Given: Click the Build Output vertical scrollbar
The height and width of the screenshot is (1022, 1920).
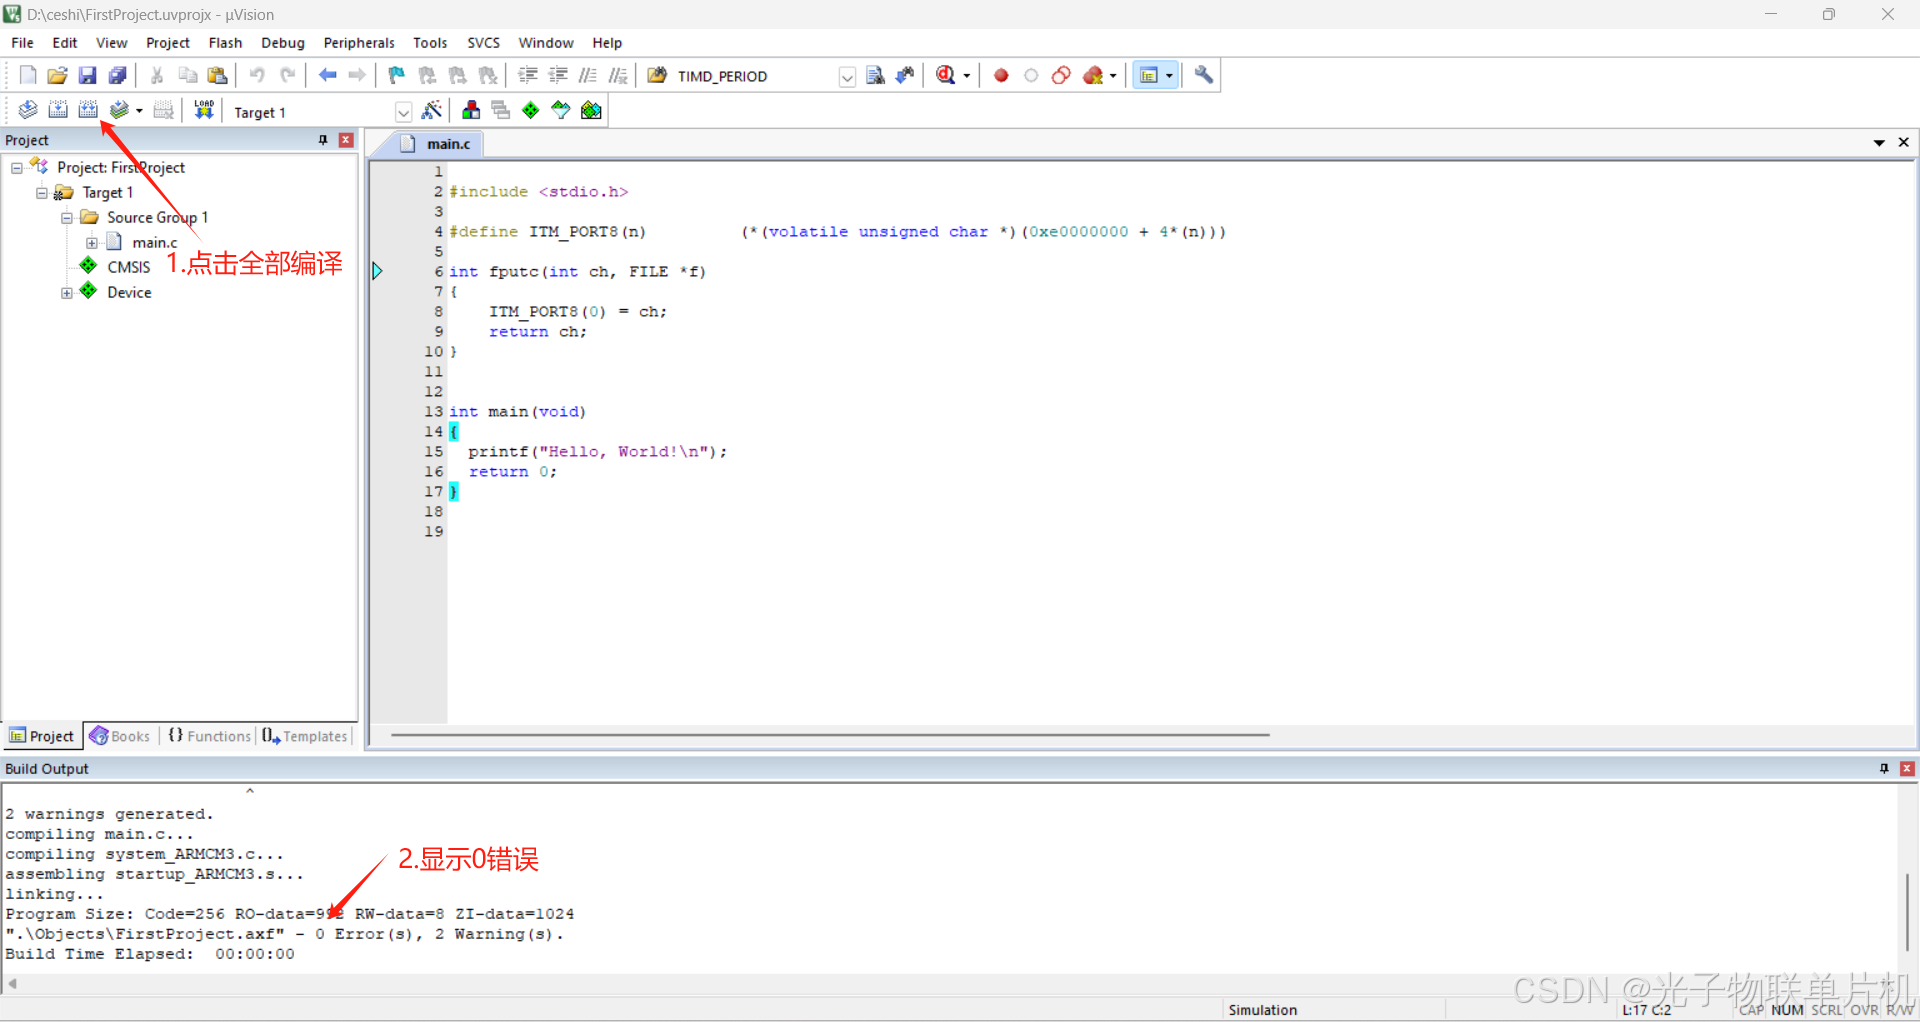Looking at the screenshot, I should 1907,910.
